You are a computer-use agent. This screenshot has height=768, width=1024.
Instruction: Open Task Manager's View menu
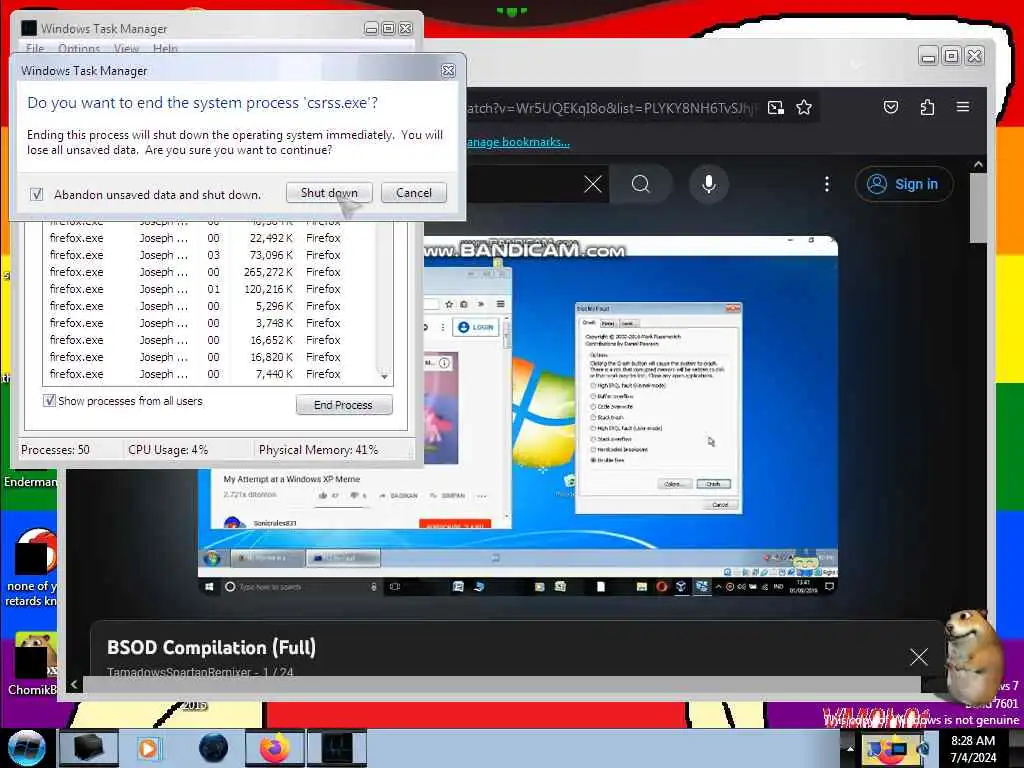click(126, 48)
